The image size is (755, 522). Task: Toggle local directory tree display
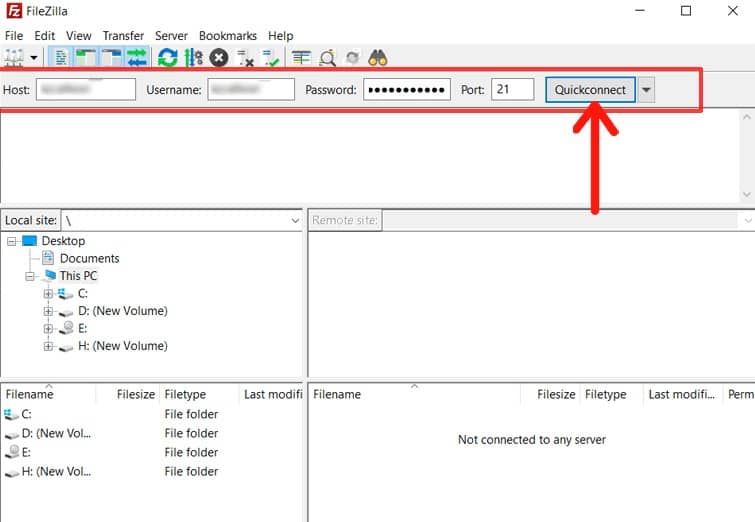click(x=86, y=58)
